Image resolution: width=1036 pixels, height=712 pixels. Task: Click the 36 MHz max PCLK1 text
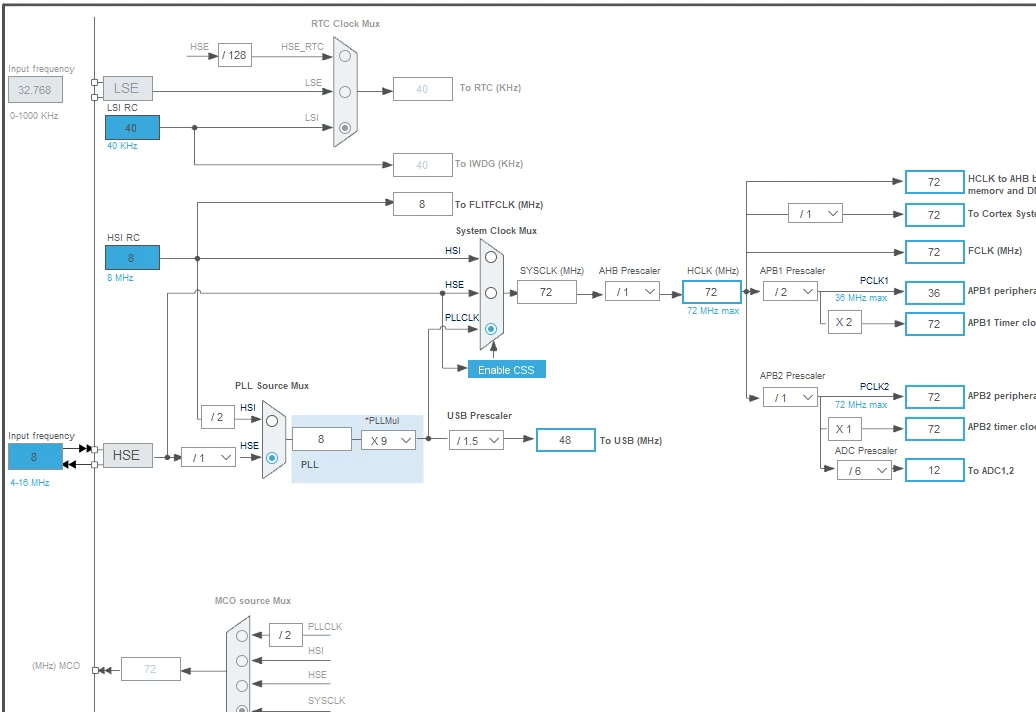(x=861, y=298)
